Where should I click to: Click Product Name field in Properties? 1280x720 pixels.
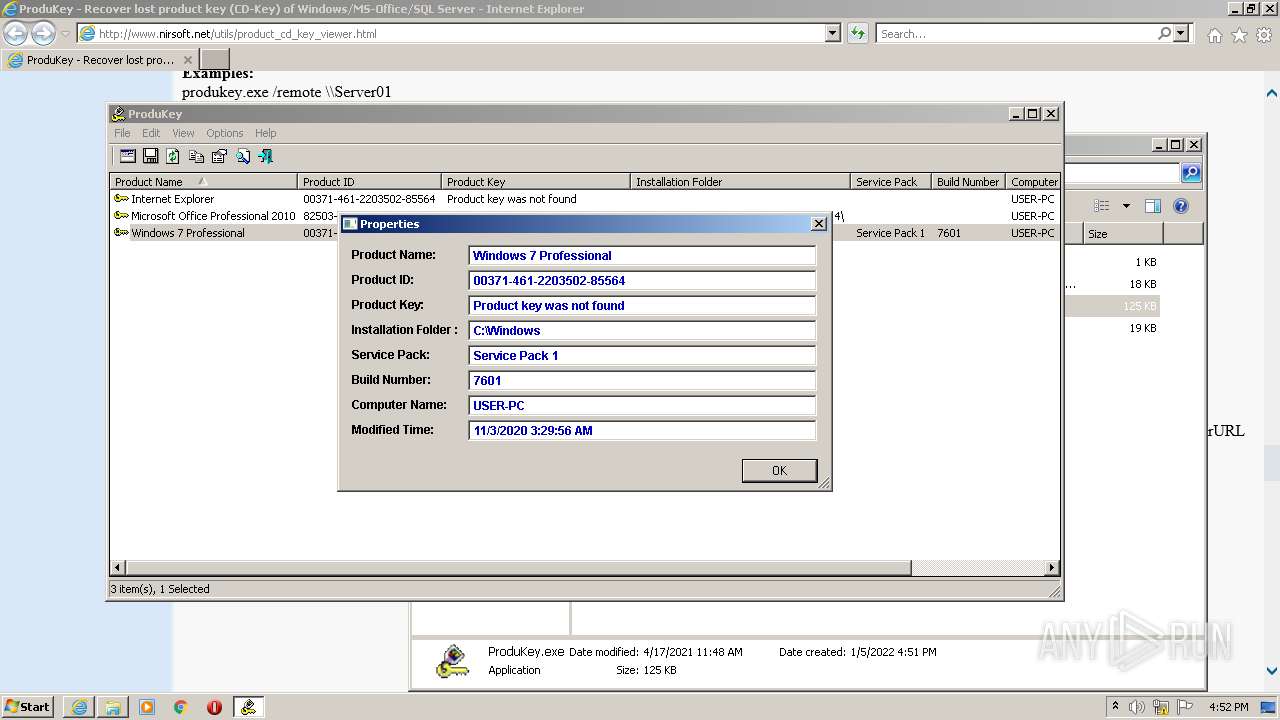[642, 255]
